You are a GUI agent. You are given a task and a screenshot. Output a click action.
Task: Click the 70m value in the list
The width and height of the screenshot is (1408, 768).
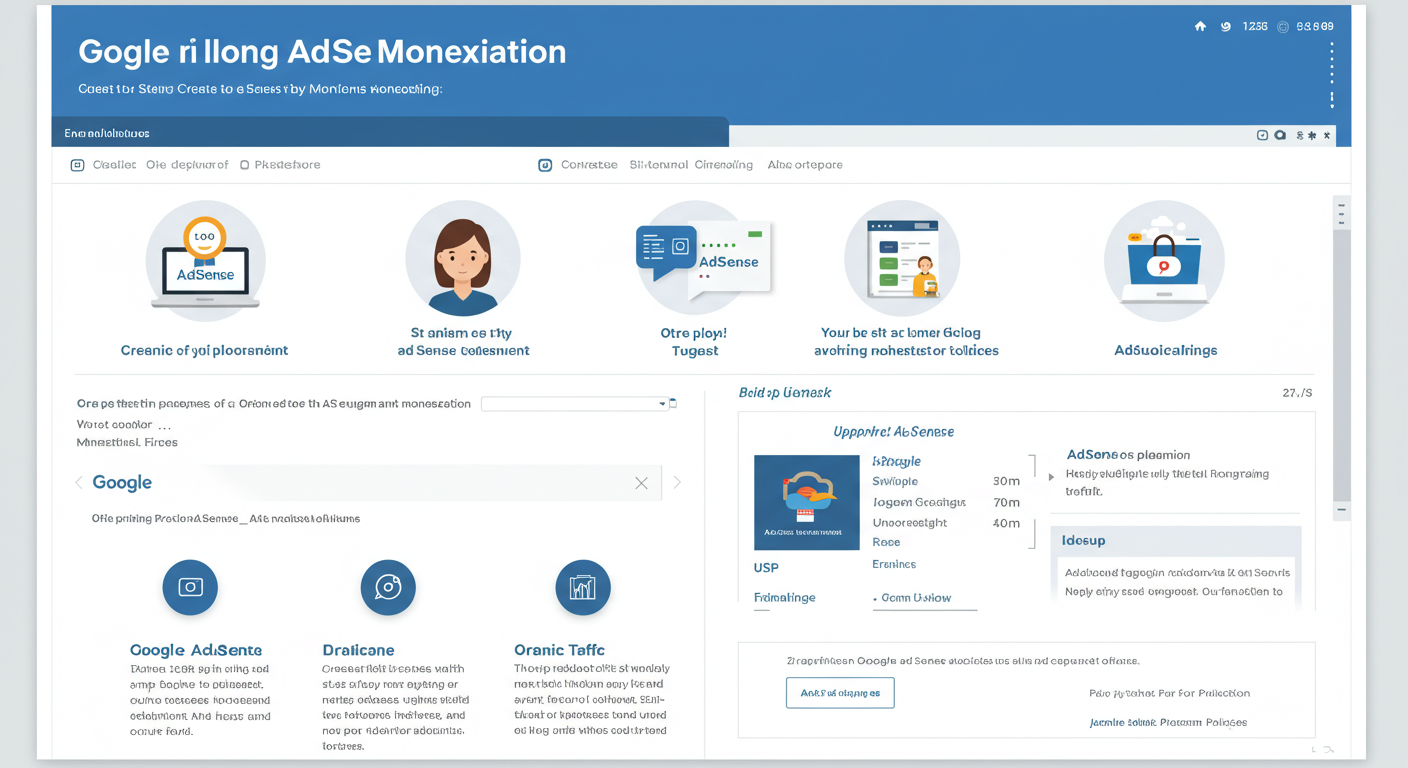[x=1006, y=503]
